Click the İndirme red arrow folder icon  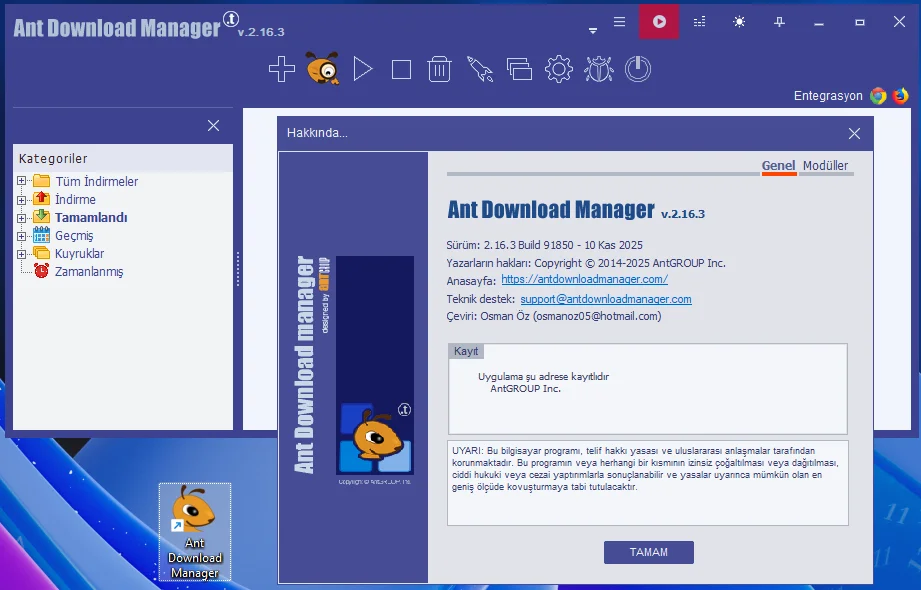(x=41, y=198)
